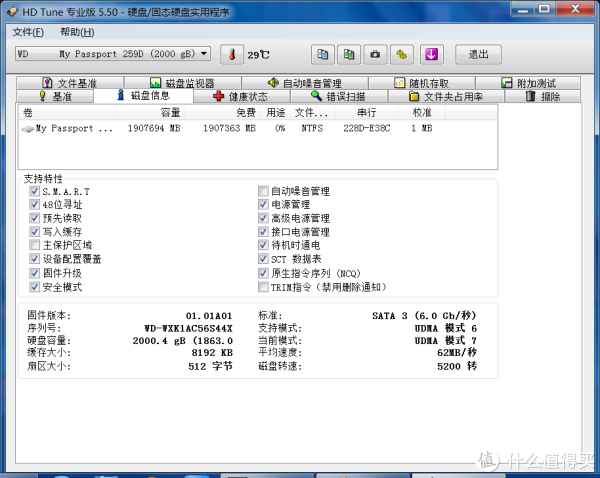Select the 1907694 MB capacity cell
This screenshot has height=478, width=600.
click(x=154, y=128)
